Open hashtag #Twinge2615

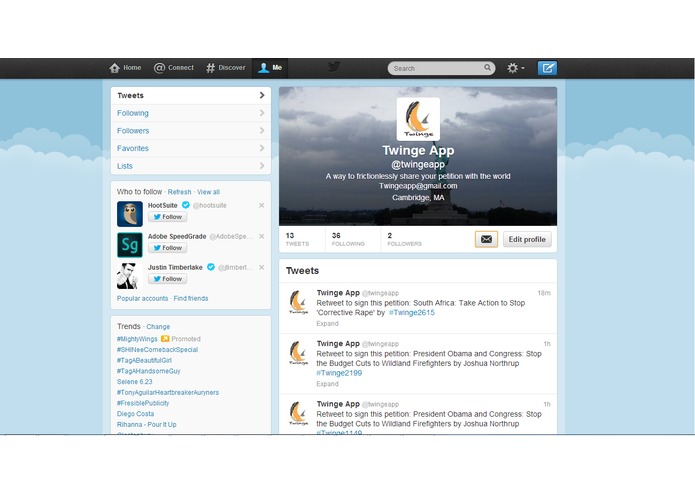[x=412, y=312]
